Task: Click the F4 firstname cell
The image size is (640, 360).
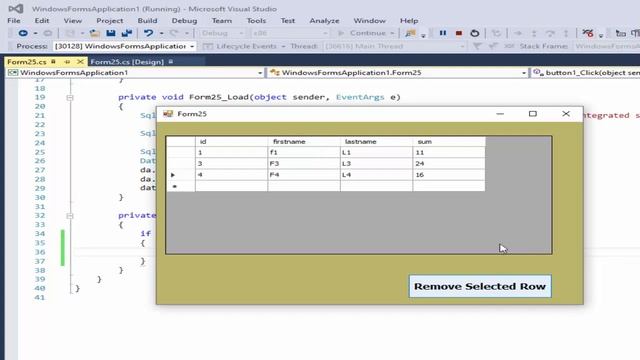Action: pyautogui.click(x=304, y=175)
